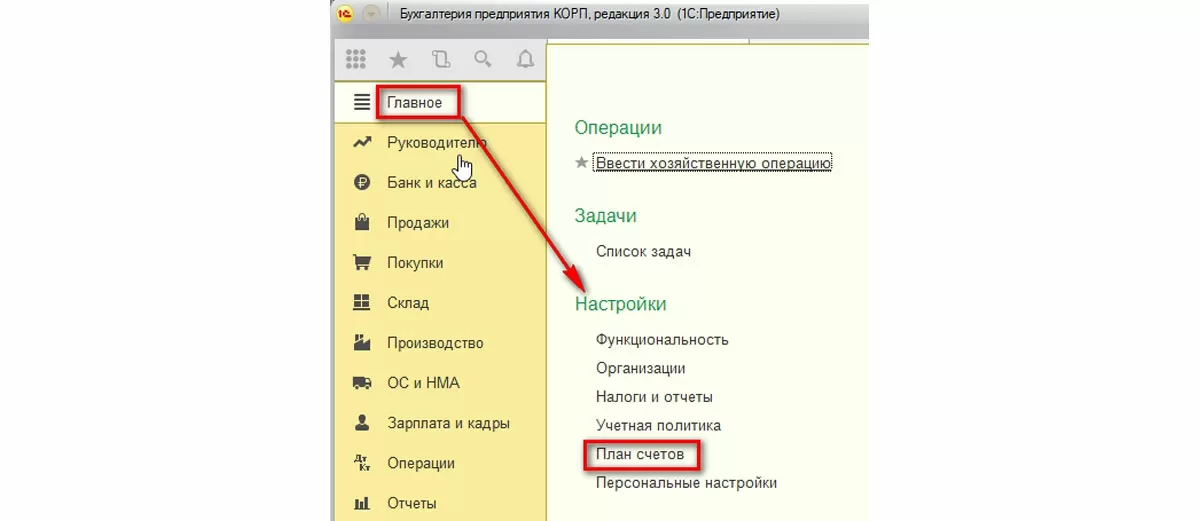The height and width of the screenshot is (521, 1200).
Task: Open the Руководителю section
Action: 436,143
